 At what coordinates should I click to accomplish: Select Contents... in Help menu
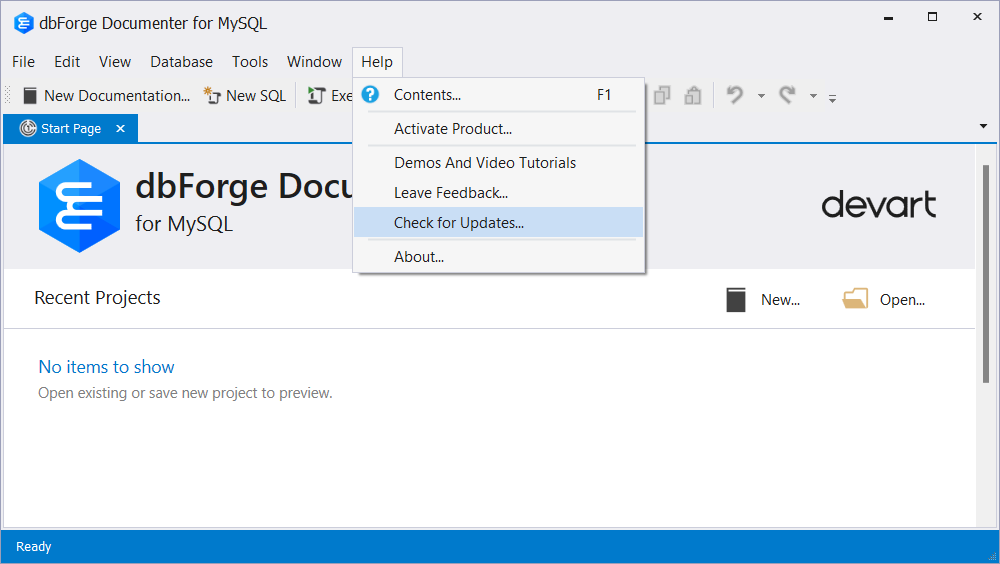499,94
